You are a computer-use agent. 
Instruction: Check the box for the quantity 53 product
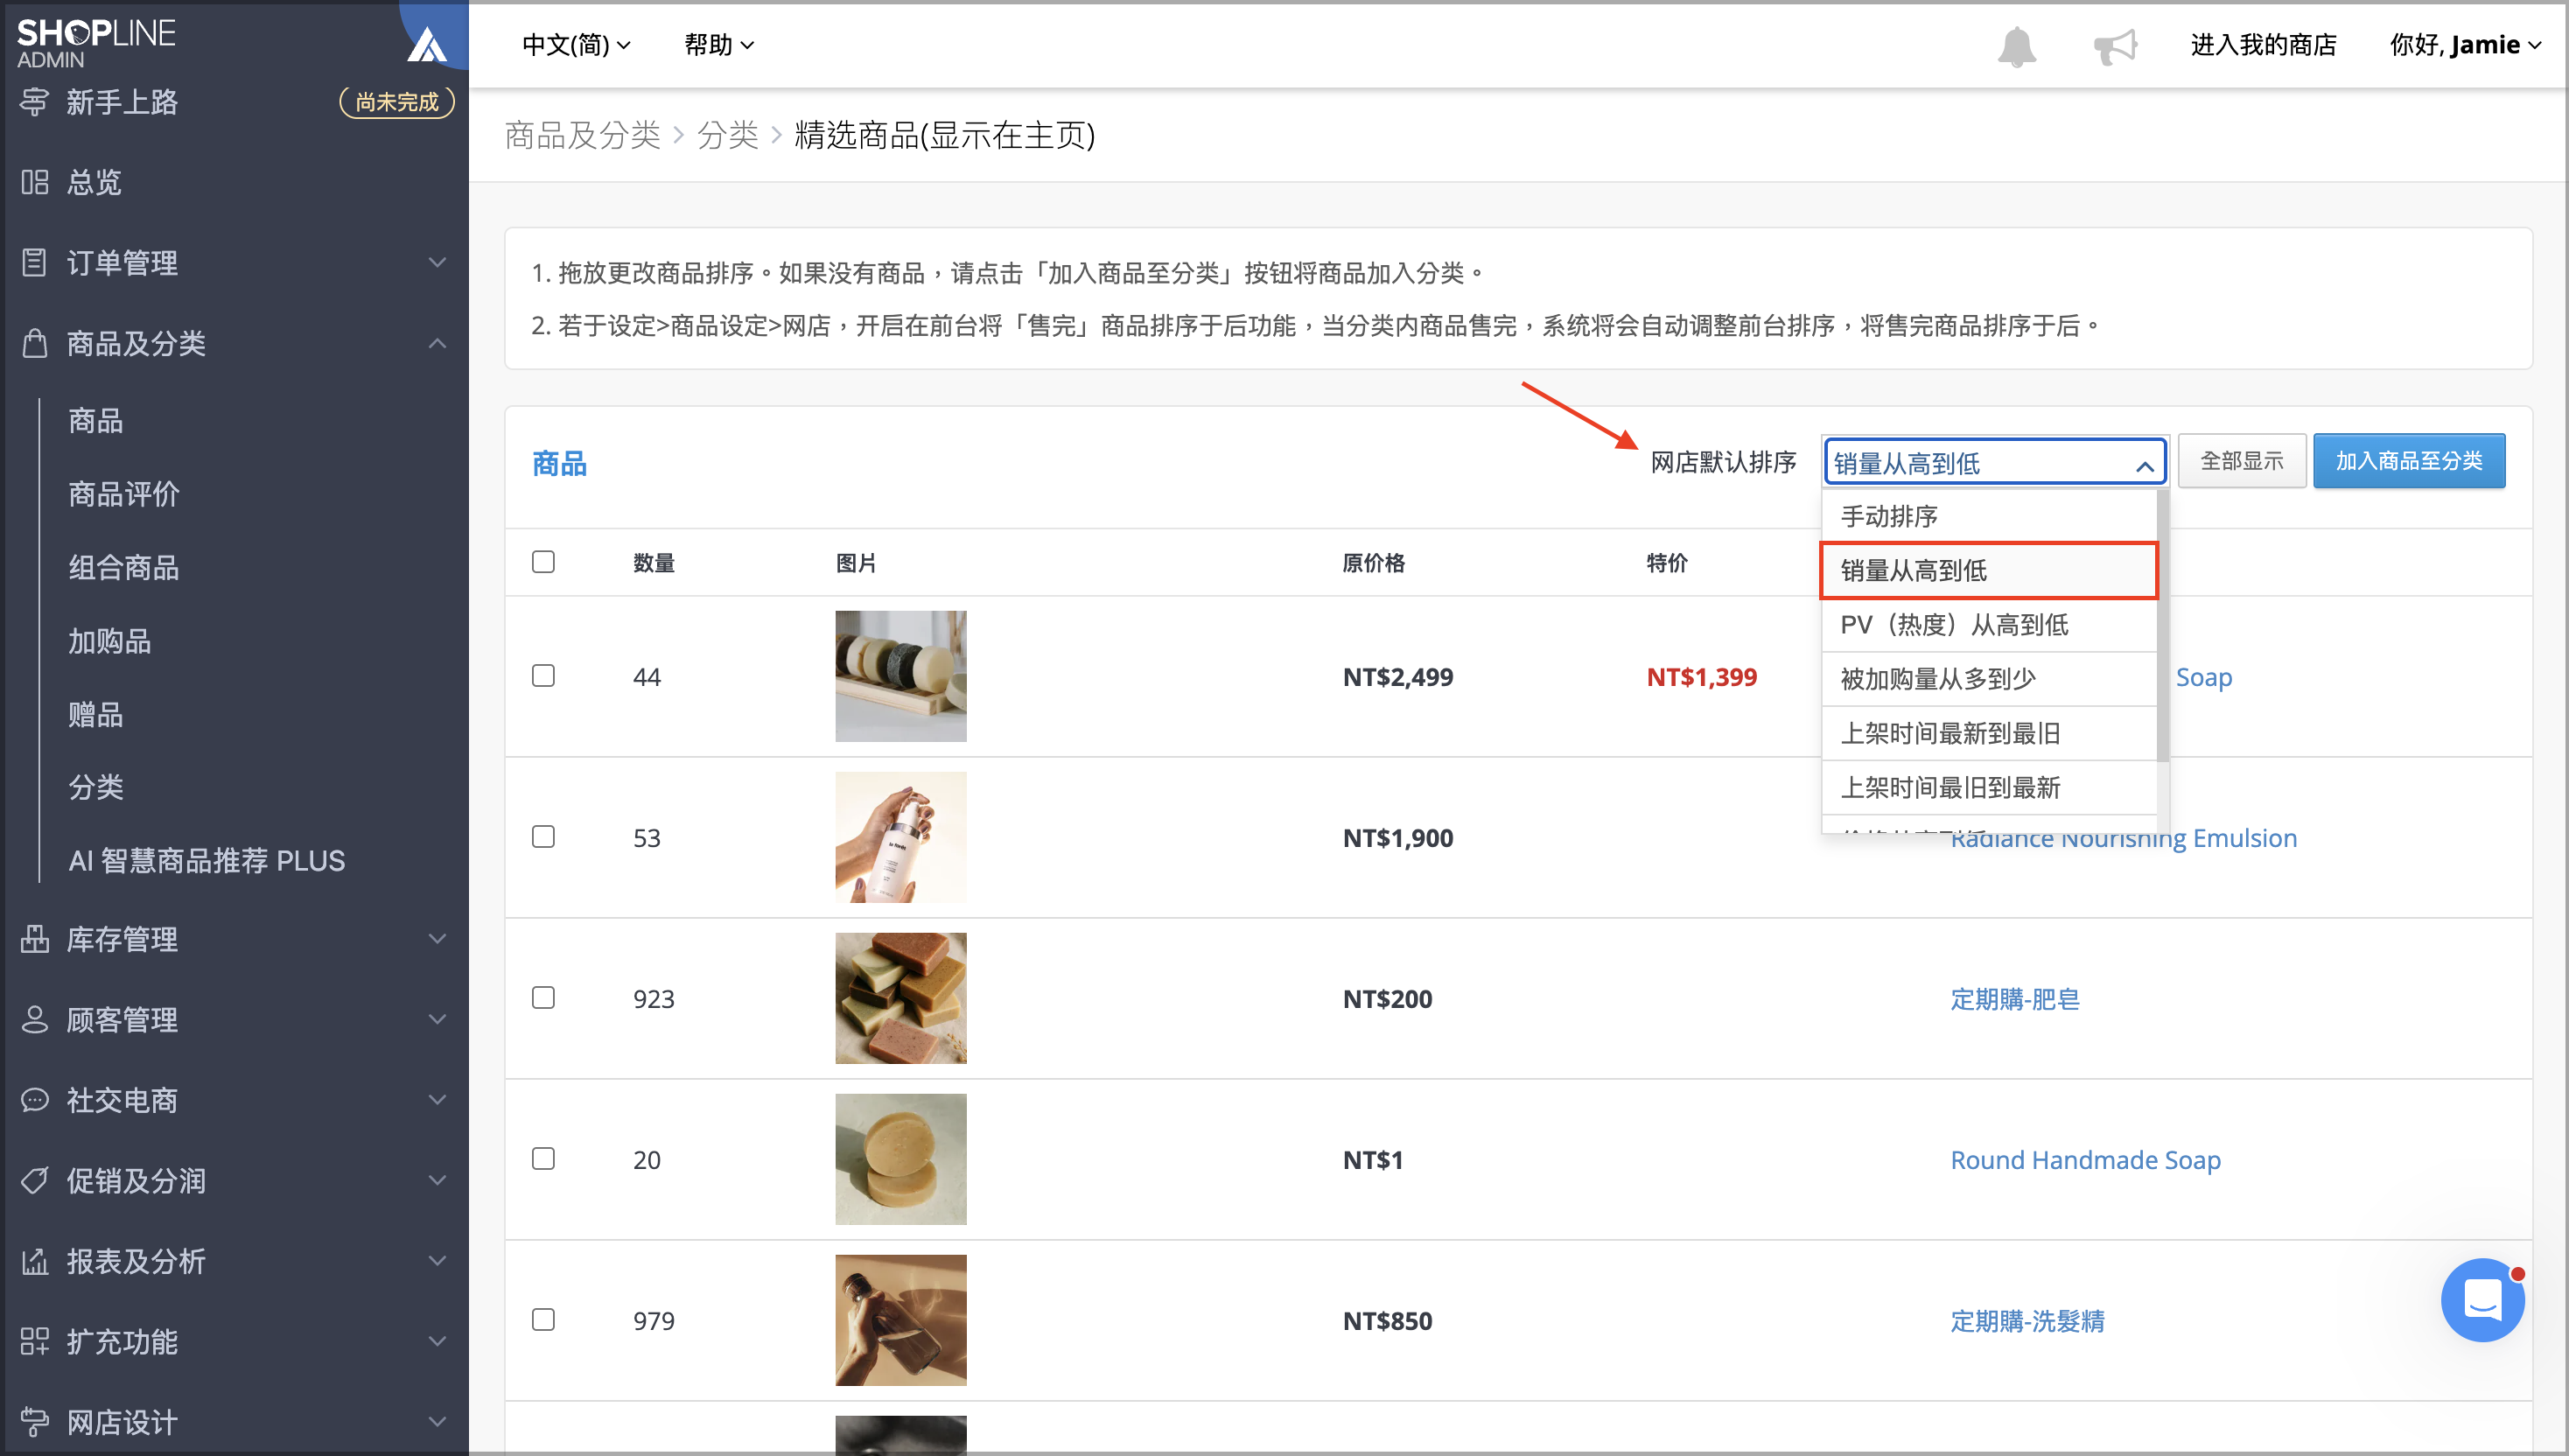(x=543, y=837)
